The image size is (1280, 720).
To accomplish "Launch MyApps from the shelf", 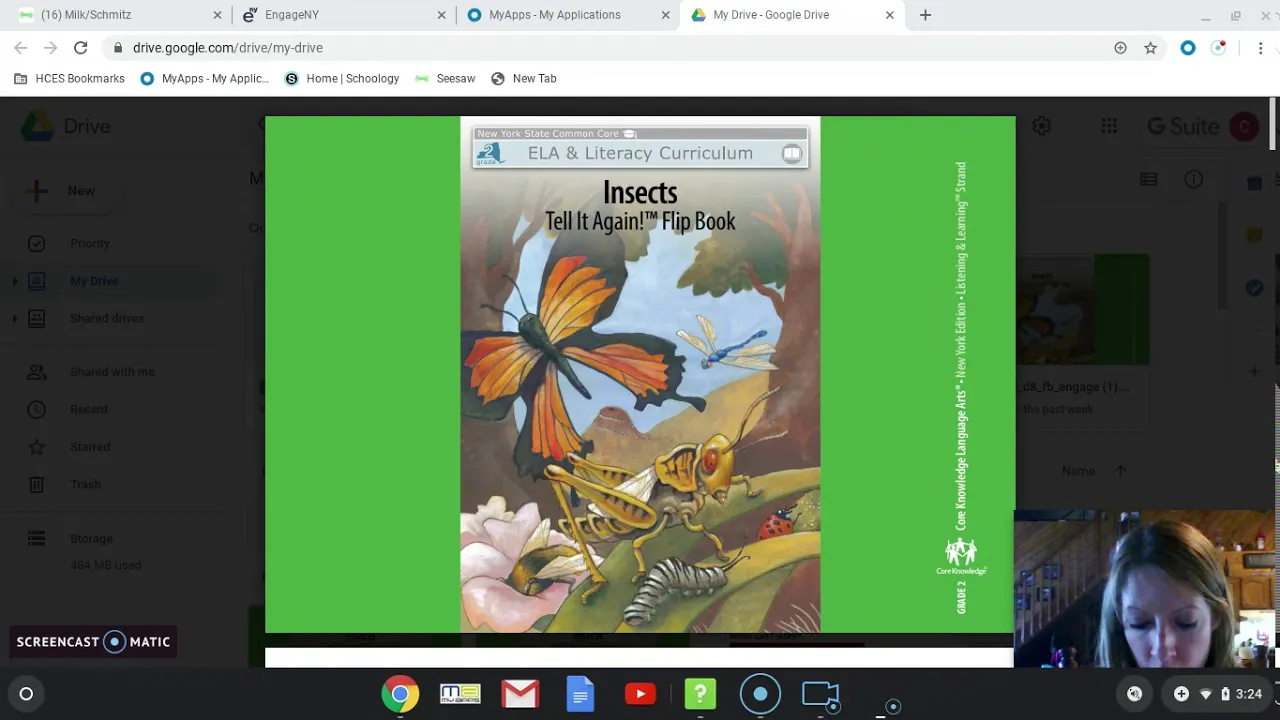I will pyautogui.click(x=460, y=694).
